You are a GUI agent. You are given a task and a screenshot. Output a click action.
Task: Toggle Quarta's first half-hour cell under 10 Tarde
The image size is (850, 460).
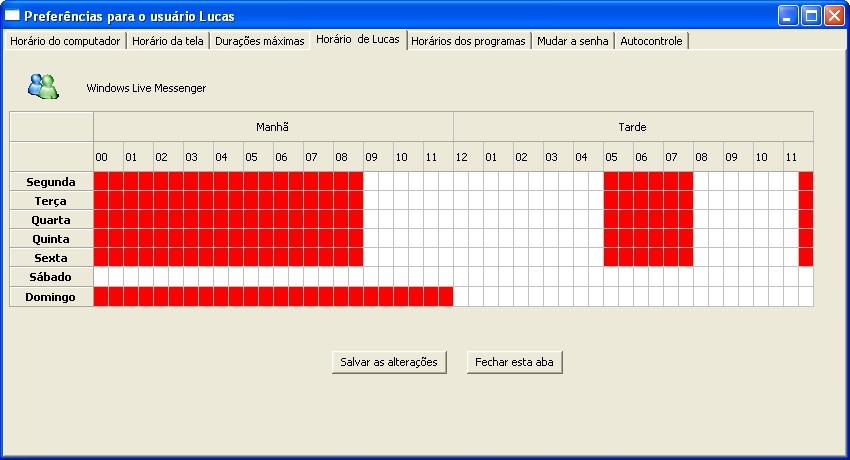click(761, 219)
